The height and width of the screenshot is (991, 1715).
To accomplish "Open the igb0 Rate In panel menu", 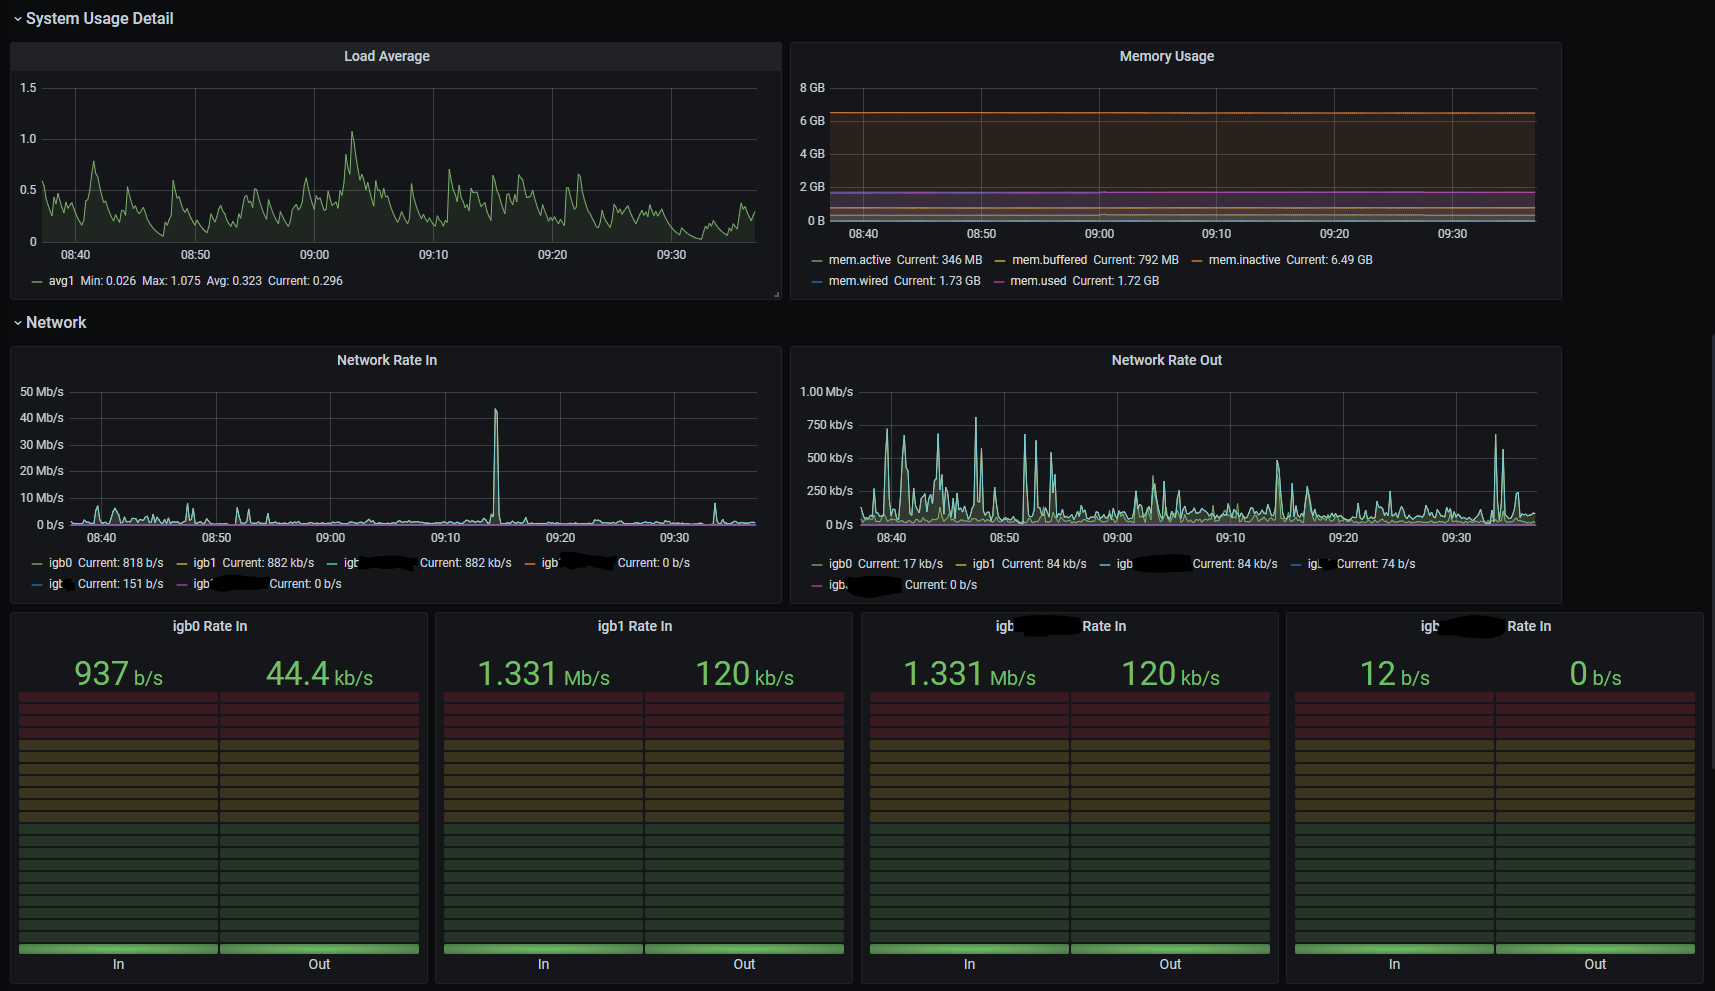I will (210, 626).
